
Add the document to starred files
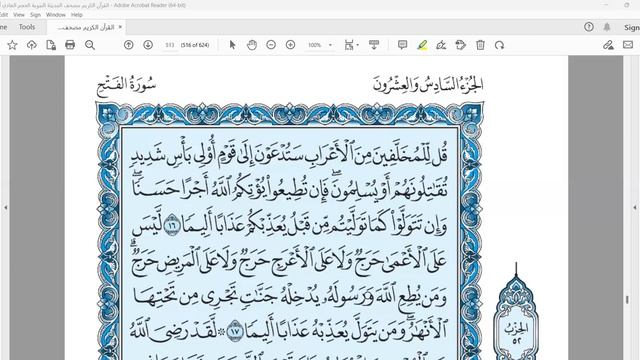tap(12, 45)
